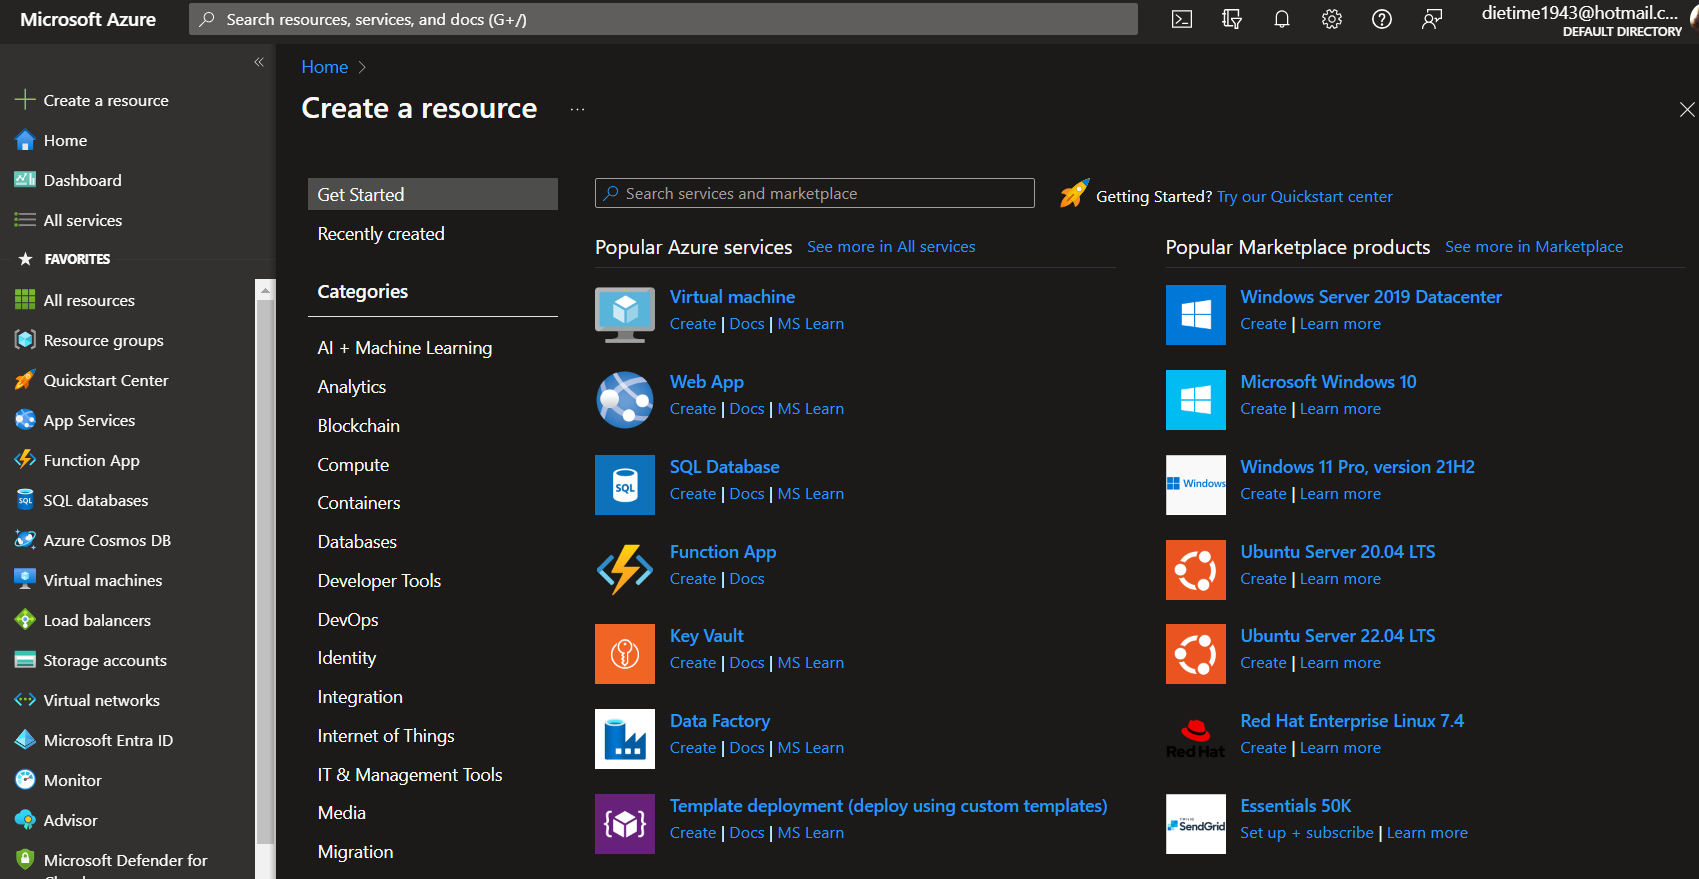The width and height of the screenshot is (1699, 879).
Task: Choose the Internet of Things category
Action: pyautogui.click(x=385, y=735)
